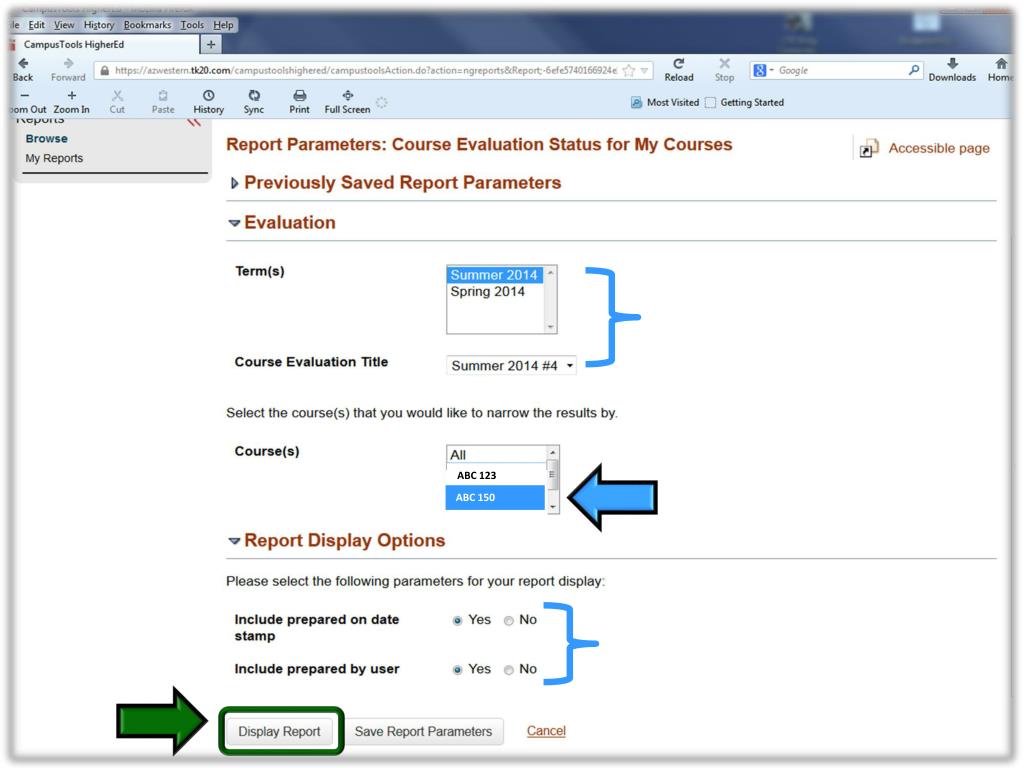1024x768 pixels.
Task: Open the Bookmarks menu
Action: coord(148,25)
